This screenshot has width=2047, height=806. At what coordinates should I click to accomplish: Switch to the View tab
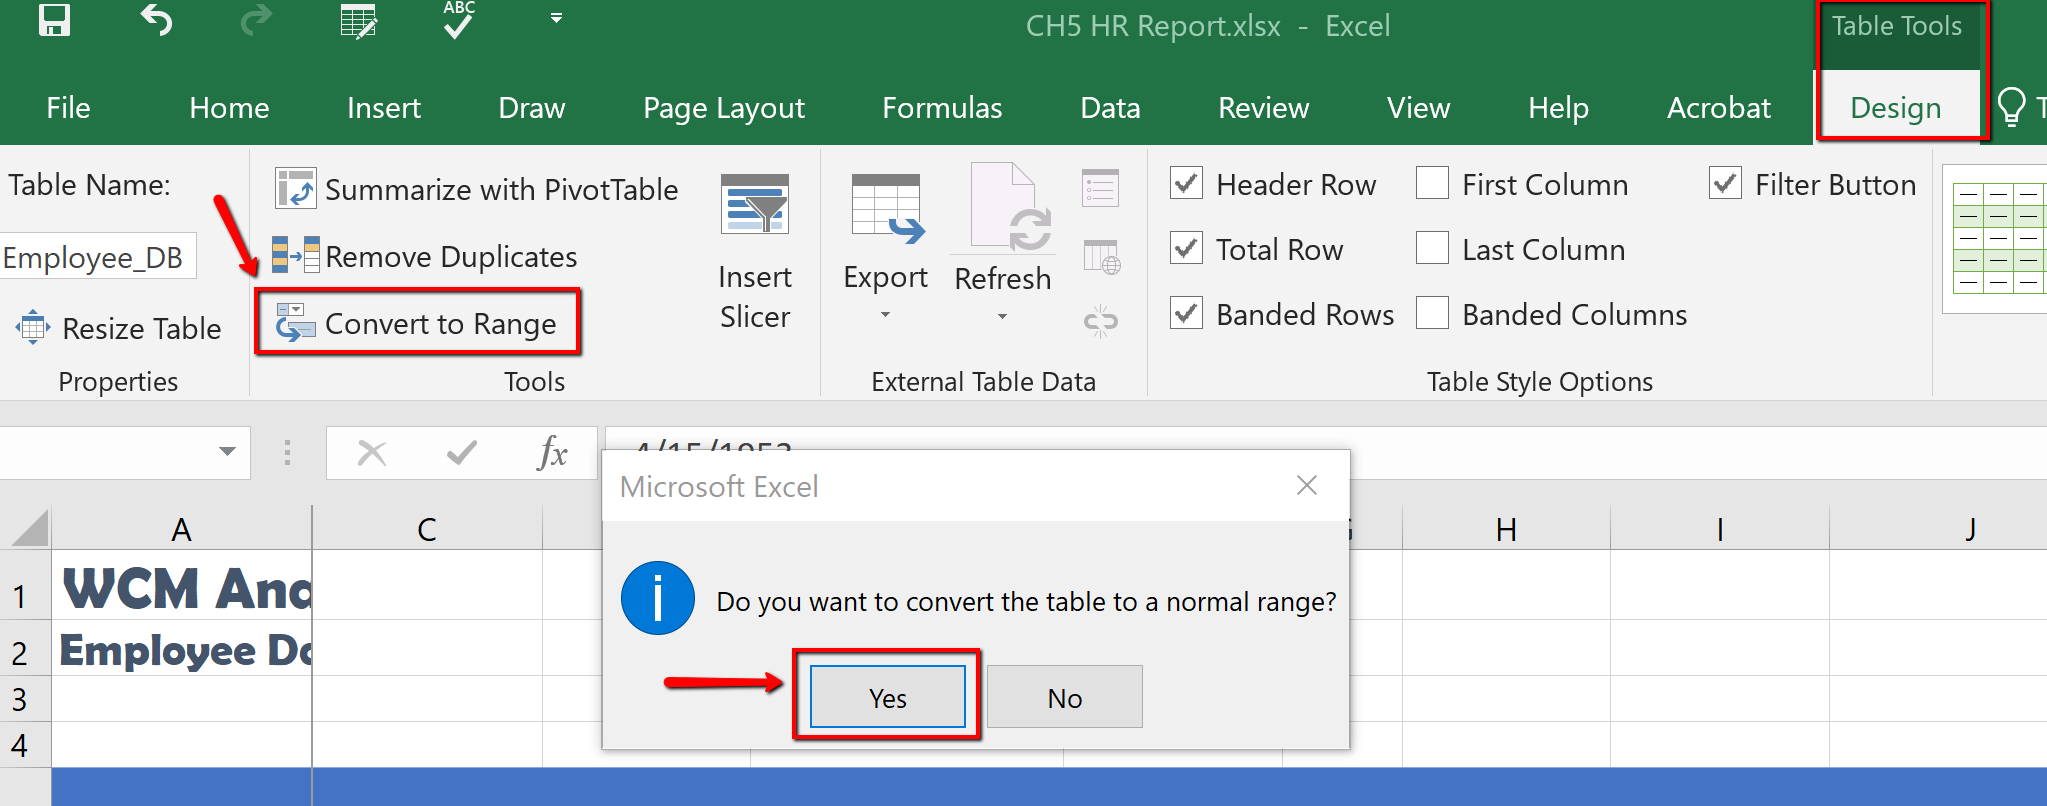(x=1418, y=107)
